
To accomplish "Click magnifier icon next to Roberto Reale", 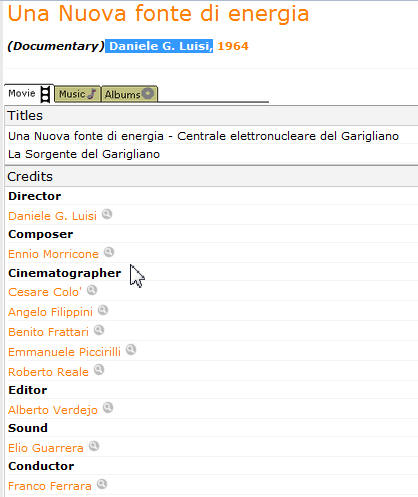I will click(x=99, y=370).
